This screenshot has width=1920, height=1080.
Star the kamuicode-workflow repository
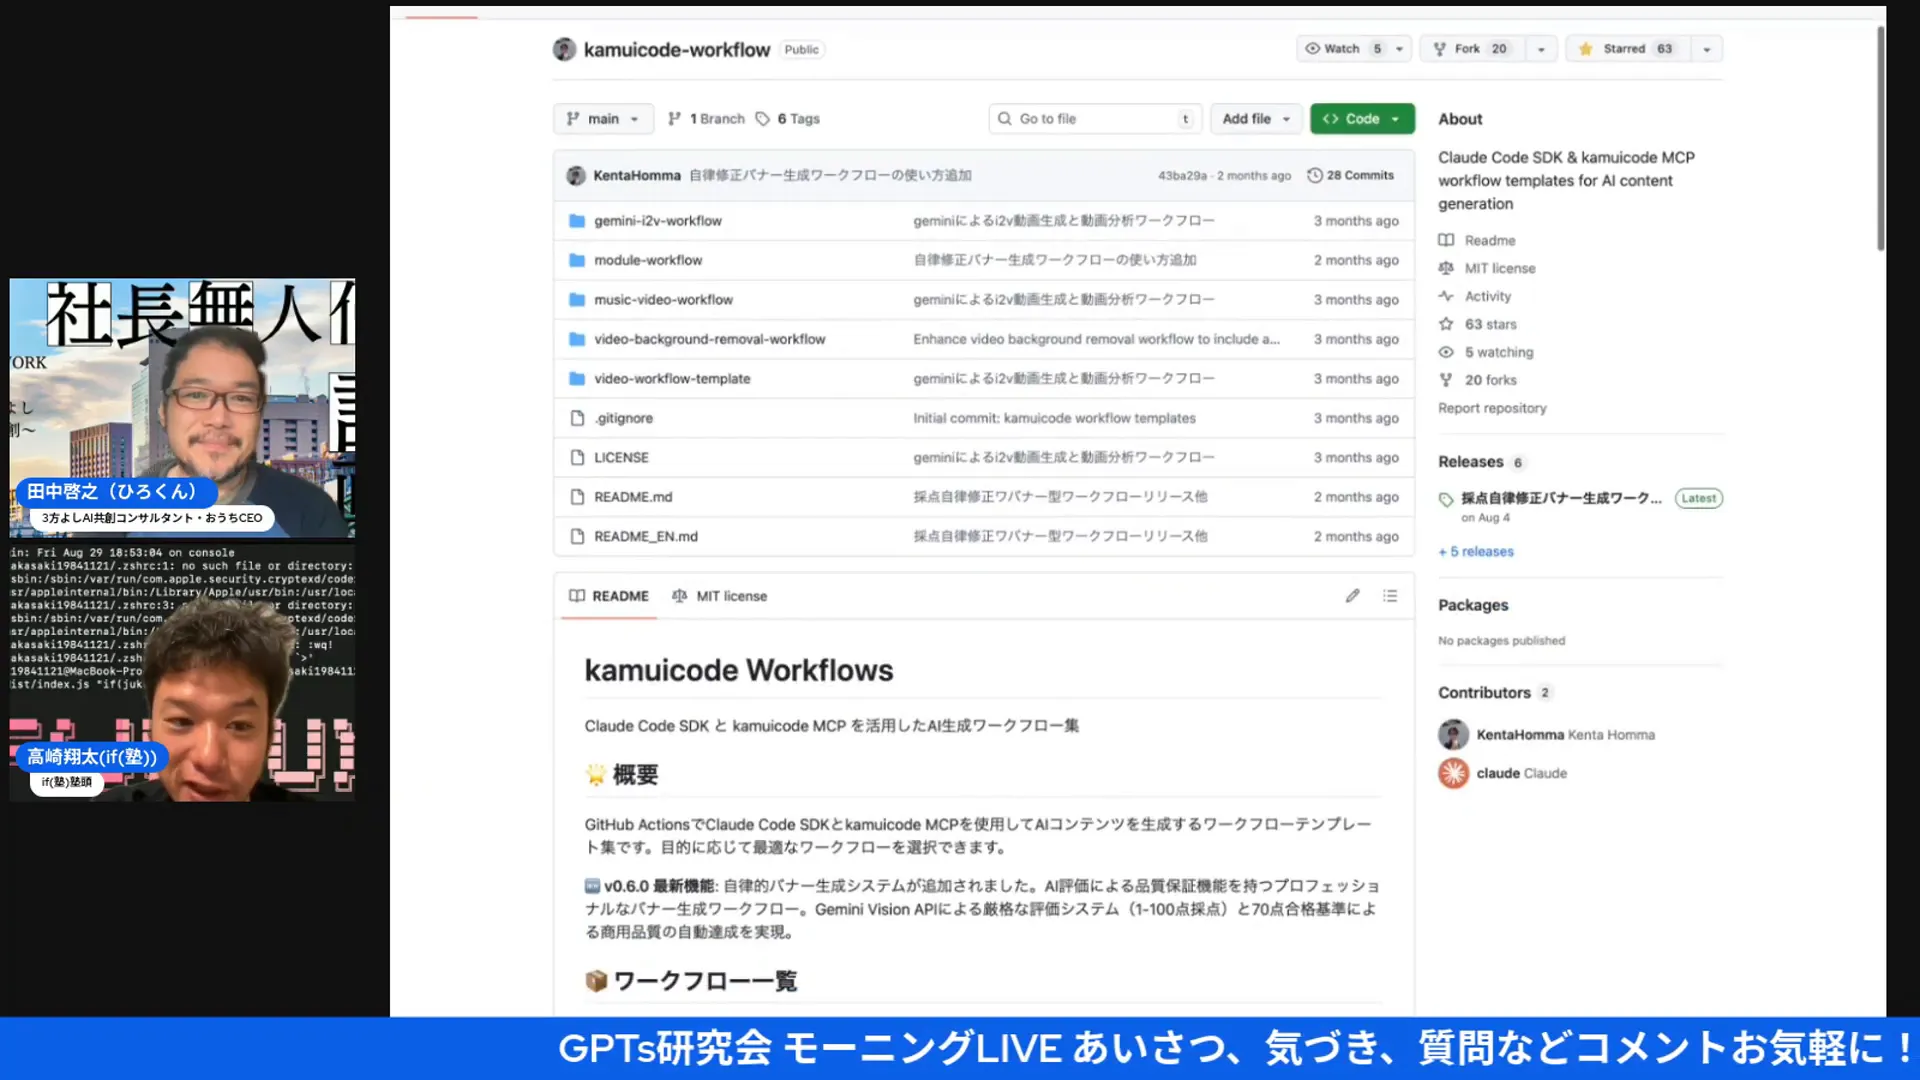(x=1625, y=48)
